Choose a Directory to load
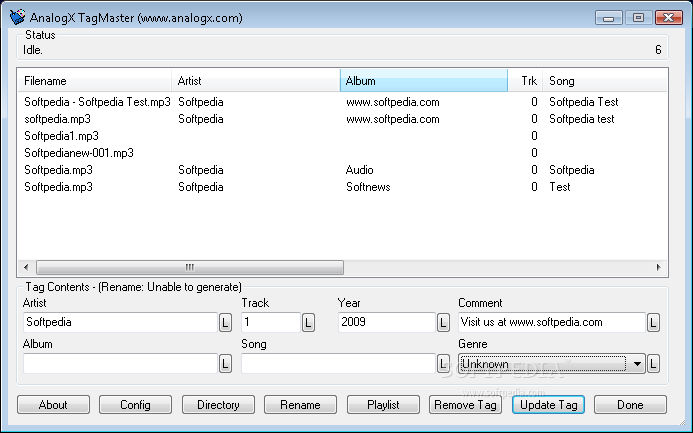The width and height of the screenshot is (693, 433). tap(218, 405)
